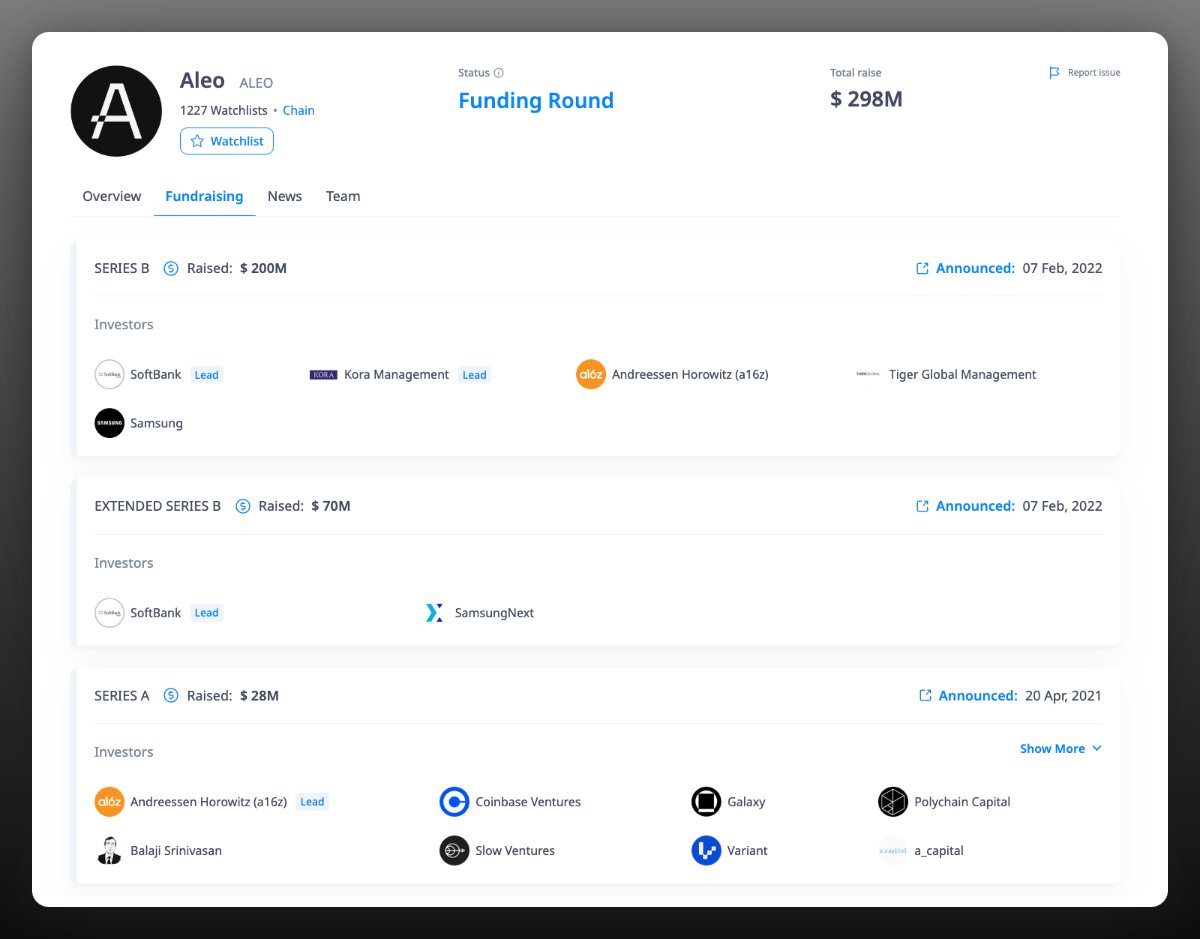Click the 1227 Watchlists text
This screenshot has width=1200, height=939.
click(x=224, y=110)
